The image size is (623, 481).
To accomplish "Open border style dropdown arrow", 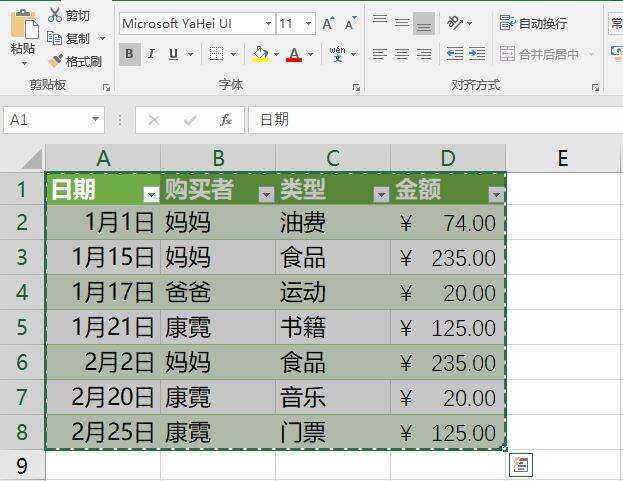I will (234, 54).
